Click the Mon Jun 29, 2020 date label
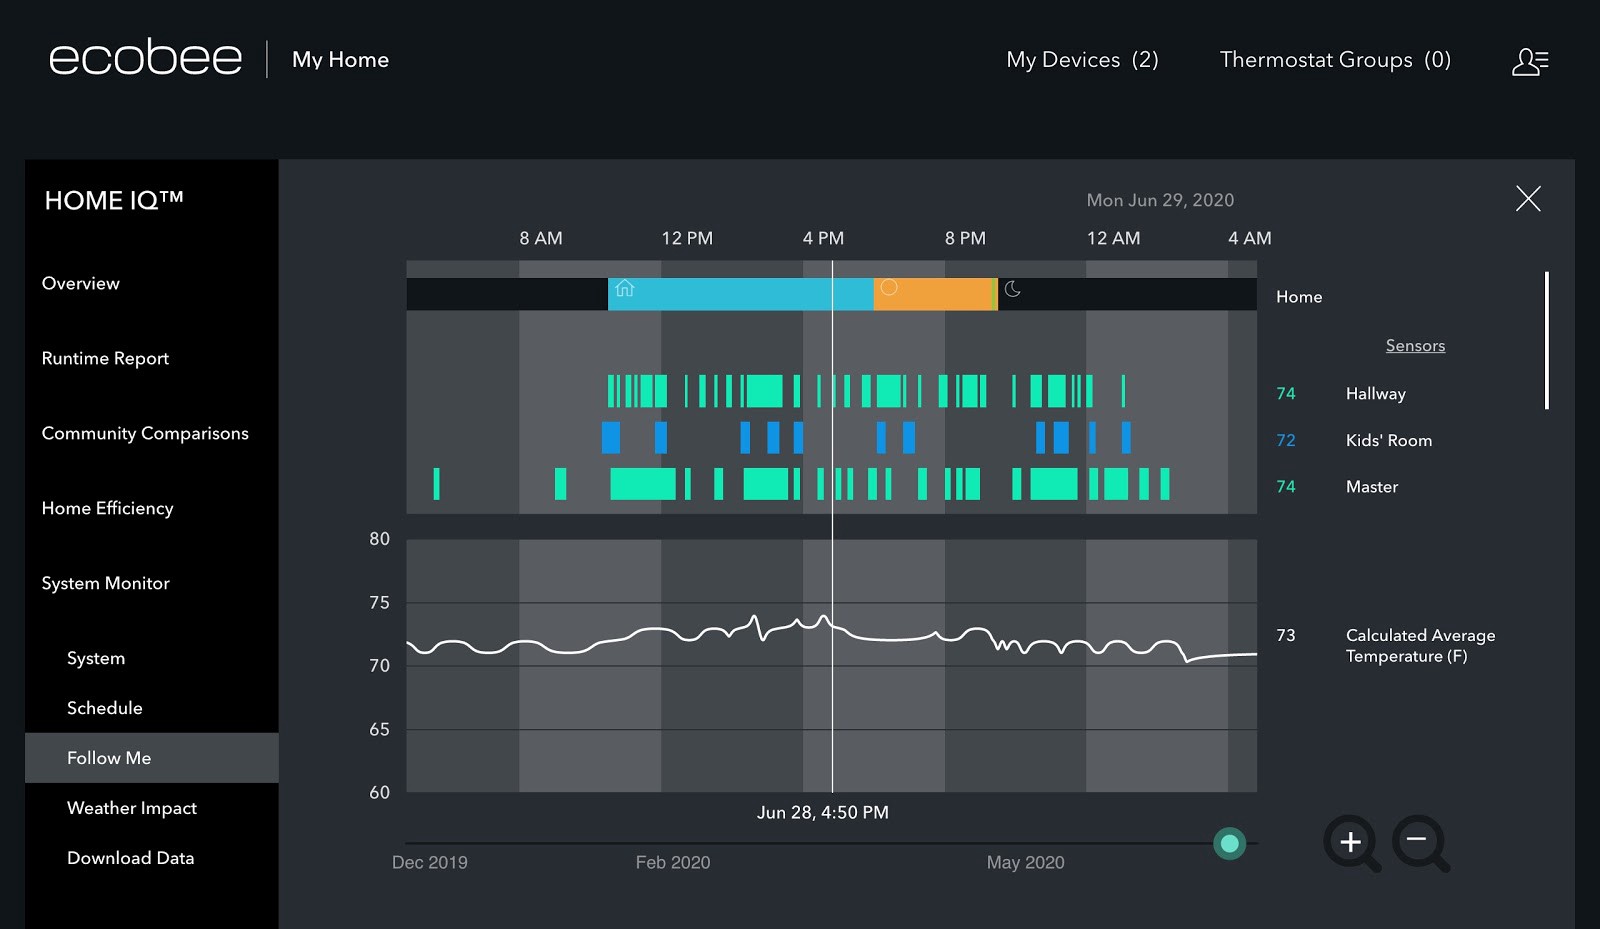1600x929 pixels. point(1160,200)
